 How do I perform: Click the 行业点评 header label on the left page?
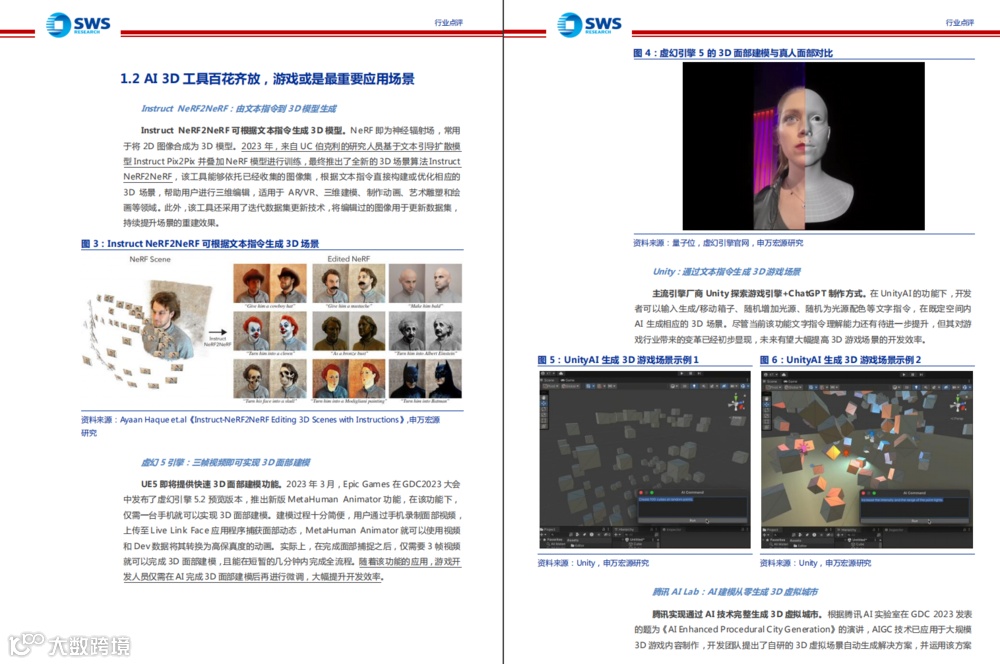pos(448,22)
